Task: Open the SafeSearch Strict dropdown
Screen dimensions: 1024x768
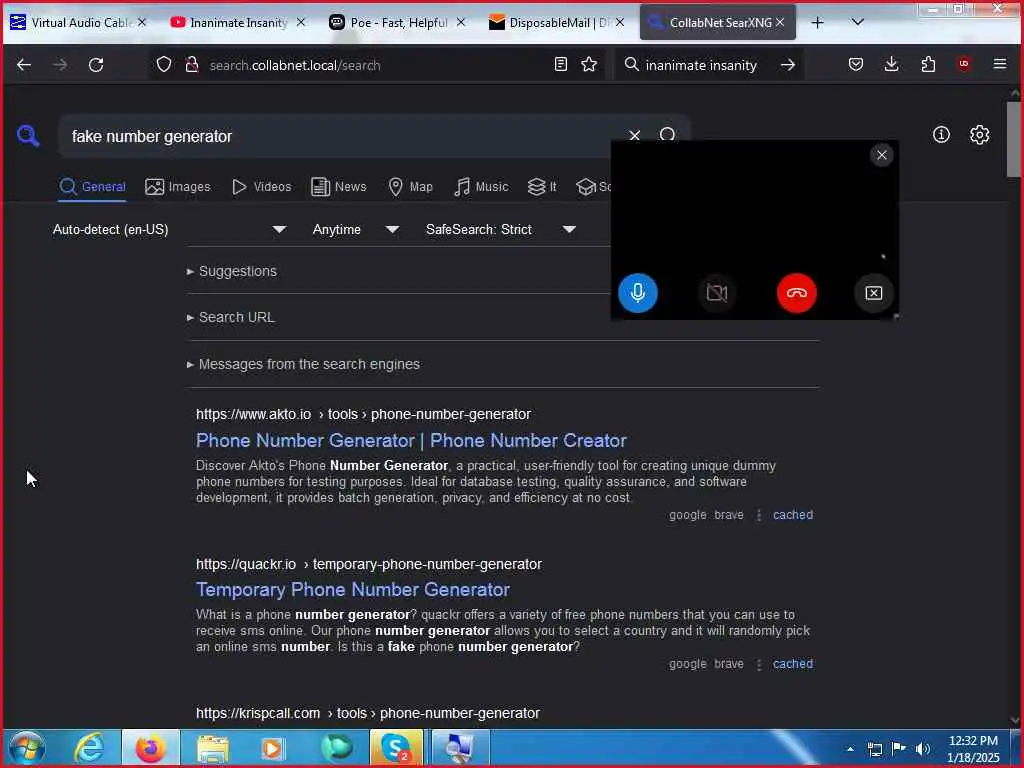Action: [x=501, y=229]
